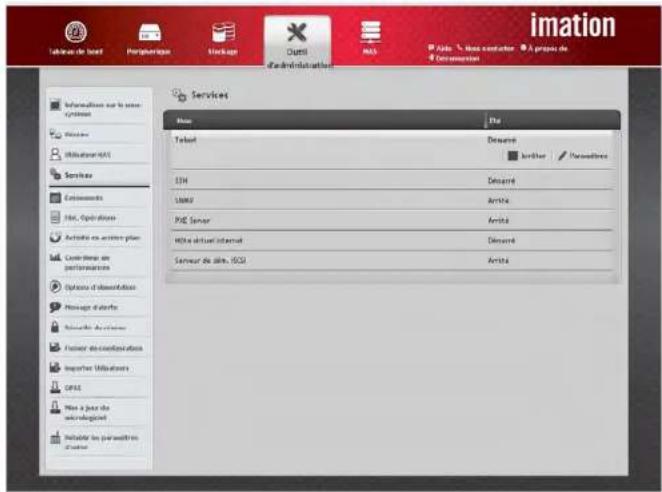Select the SNMP service row
The width and height of the screenshot is (662, 492).
click(392, 200)
